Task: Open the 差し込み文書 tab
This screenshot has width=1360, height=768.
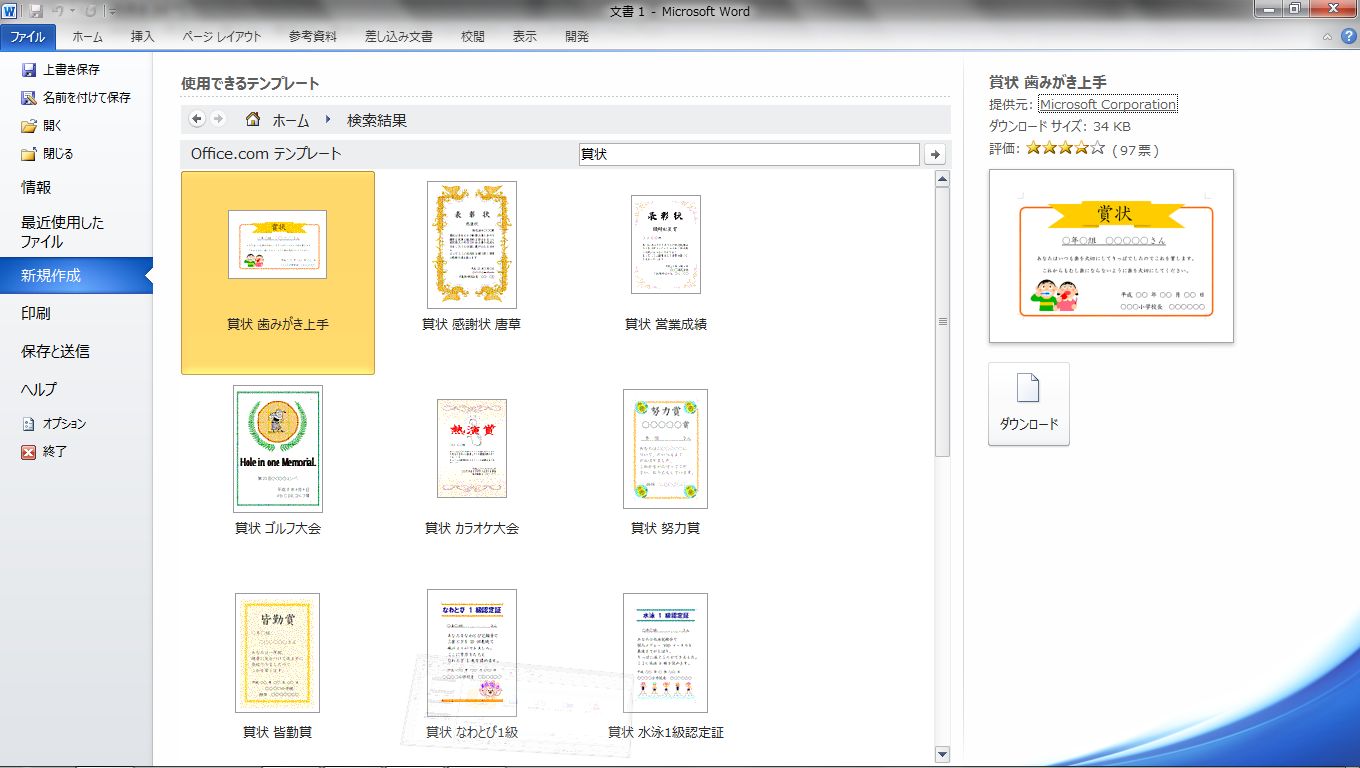Action: point(398,37)
